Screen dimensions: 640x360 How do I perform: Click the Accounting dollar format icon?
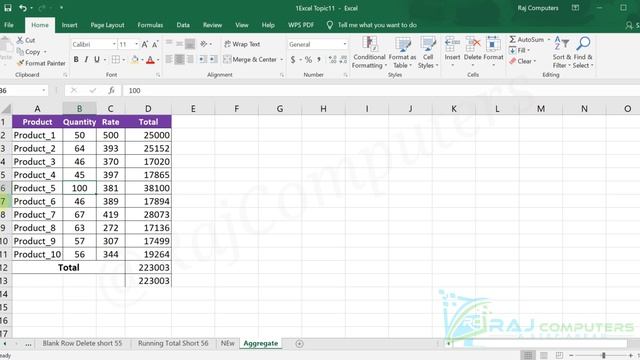pos(293,60)
